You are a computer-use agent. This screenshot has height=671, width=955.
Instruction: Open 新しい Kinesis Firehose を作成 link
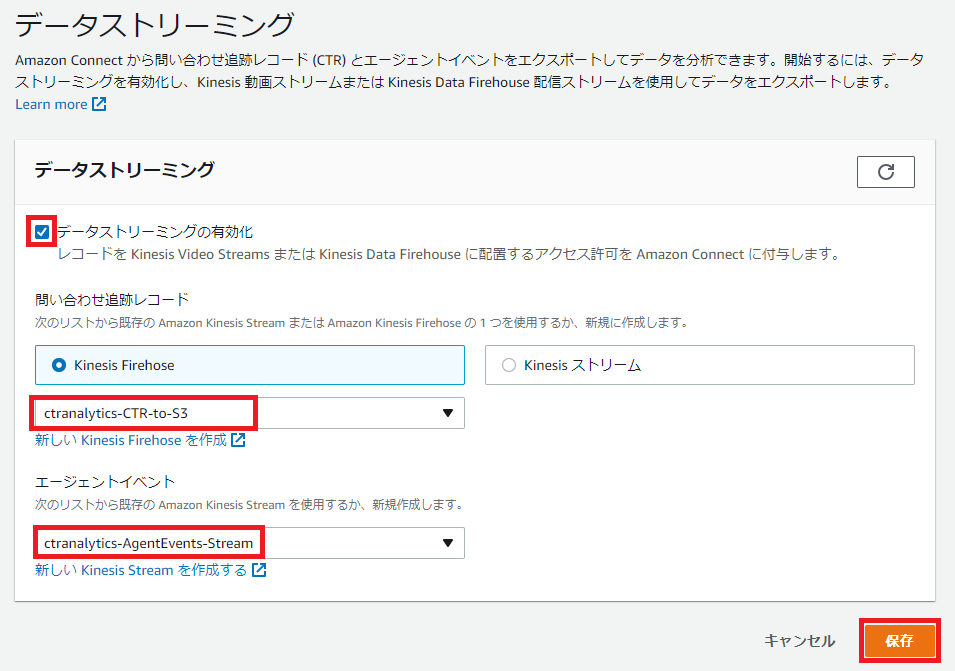(140, 440)
